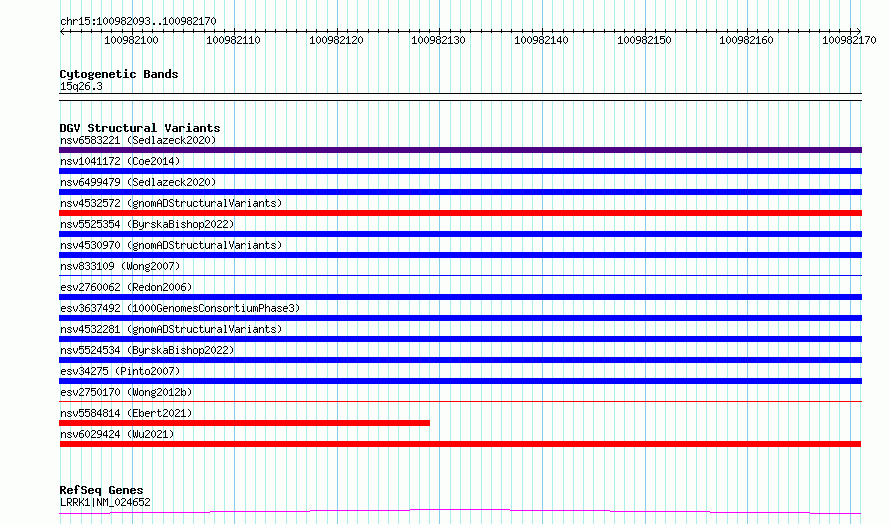Click the Cytogenetic Bands track title

[119, 74]
